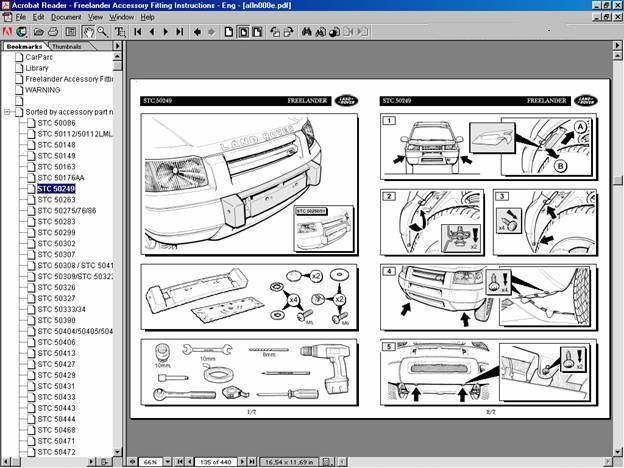Screen dimensions: 624x468
Task: Select bookmark STC 50275/76/86
Action: coord(66,211)
